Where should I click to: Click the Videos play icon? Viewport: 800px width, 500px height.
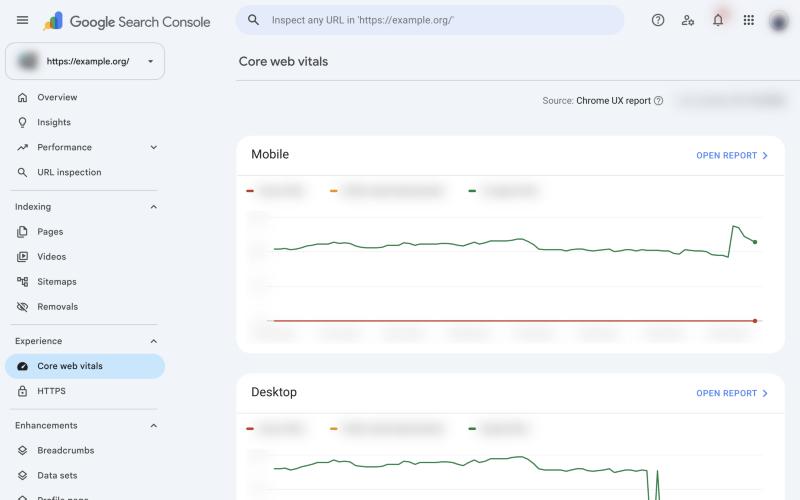(22, 257)
